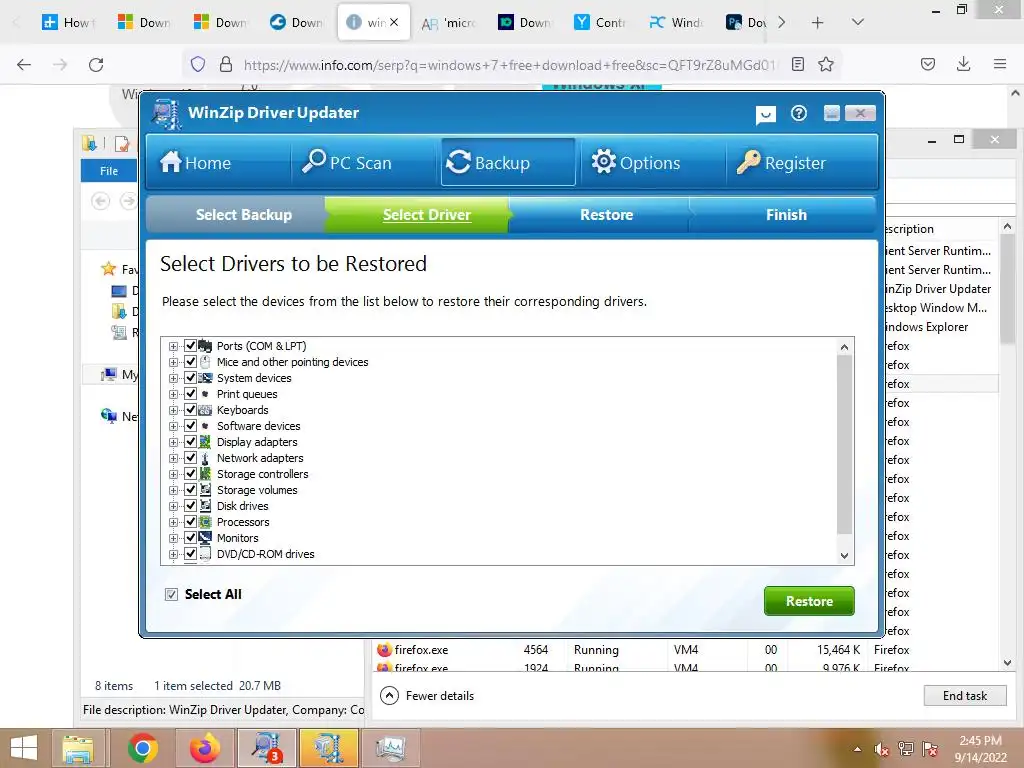Screen dimensions: 1024x768
Task: Expand the Processors tree node
Action: 173,522
